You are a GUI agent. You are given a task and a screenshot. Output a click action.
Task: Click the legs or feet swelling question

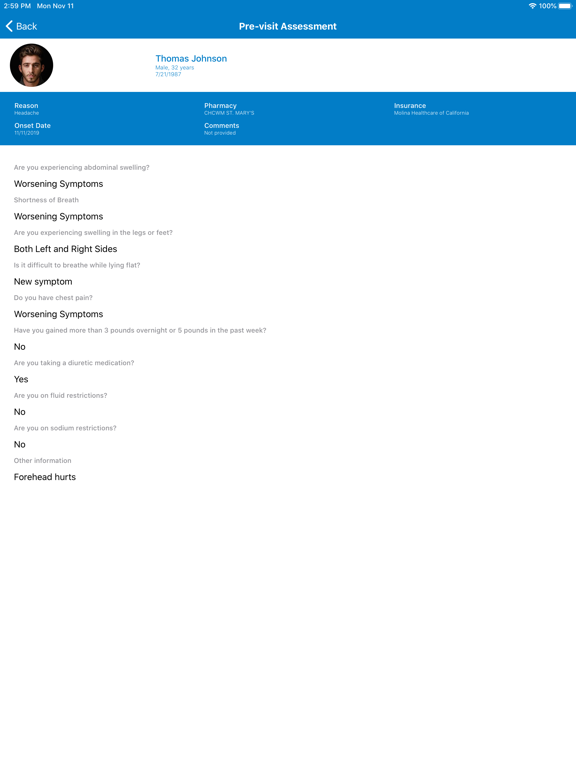coord(93,233)
